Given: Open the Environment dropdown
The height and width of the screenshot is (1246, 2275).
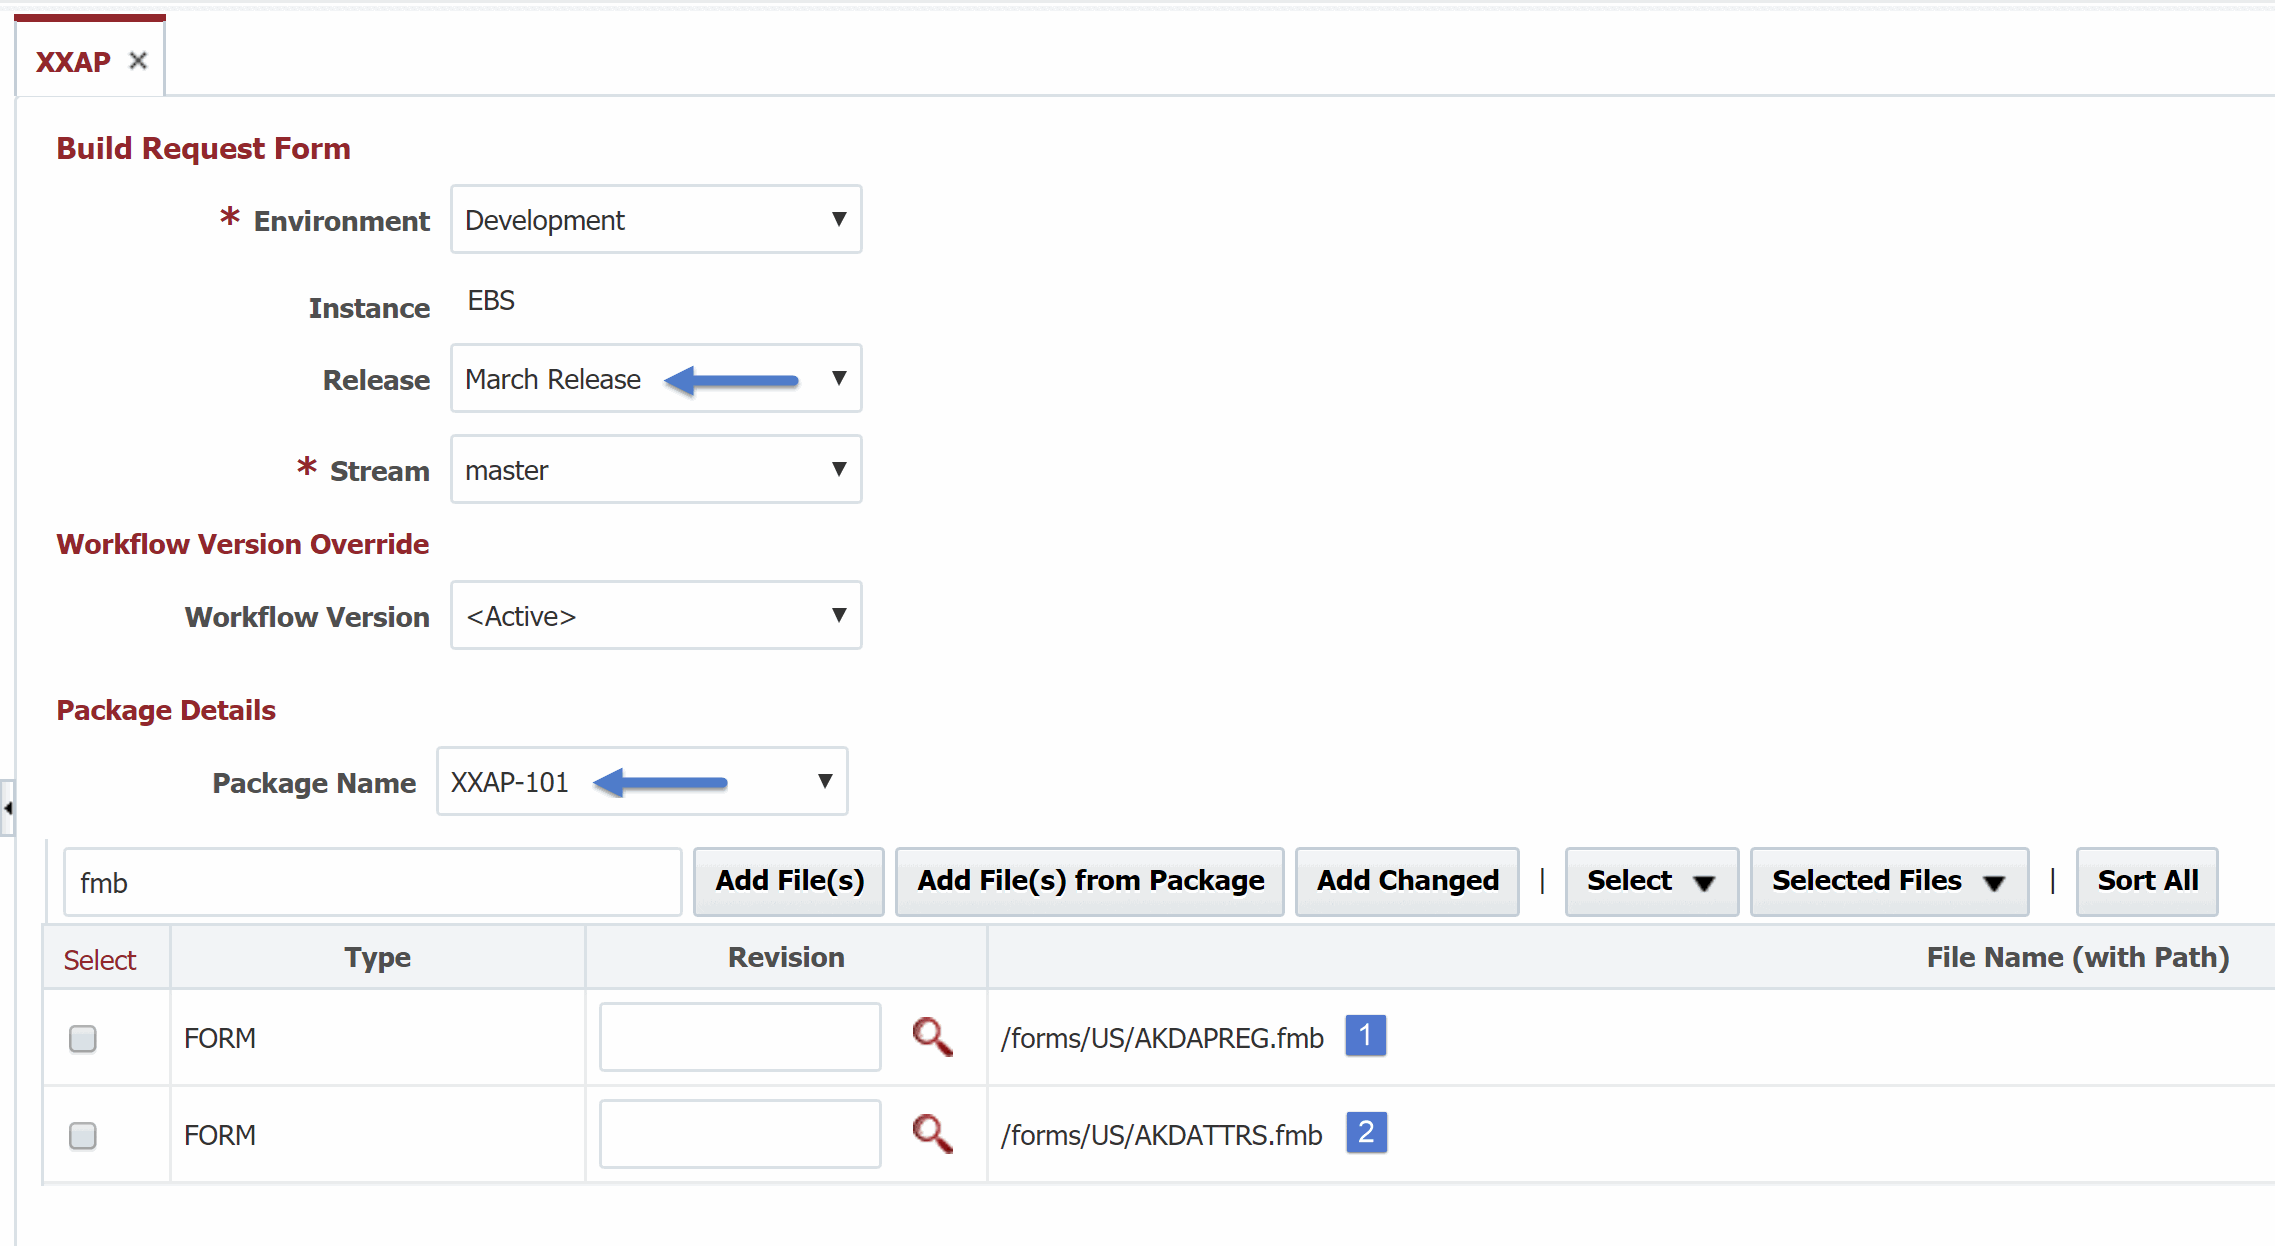Looking at the screenshot, I should tap(656, 219).
